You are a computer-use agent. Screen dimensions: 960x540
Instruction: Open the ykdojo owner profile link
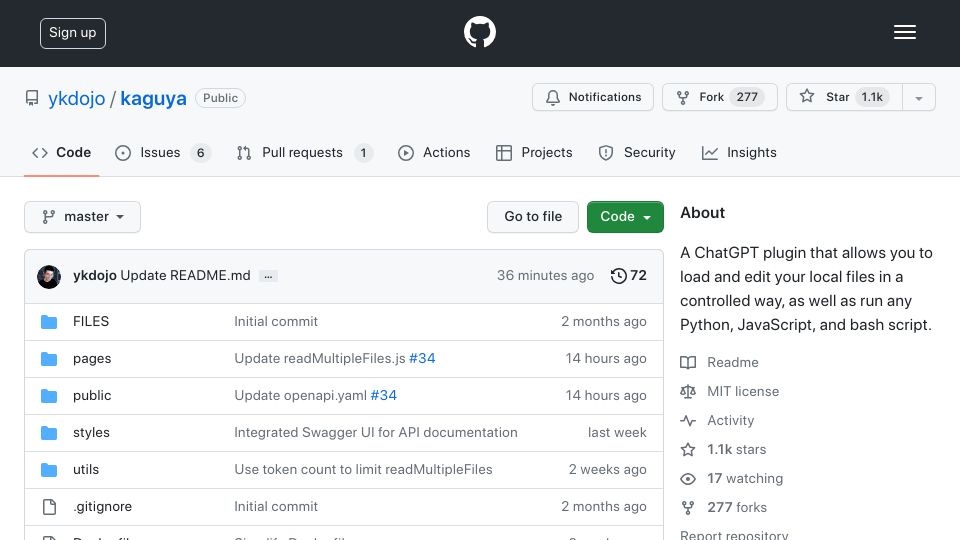pyautogui.click(x=77, y=98)
